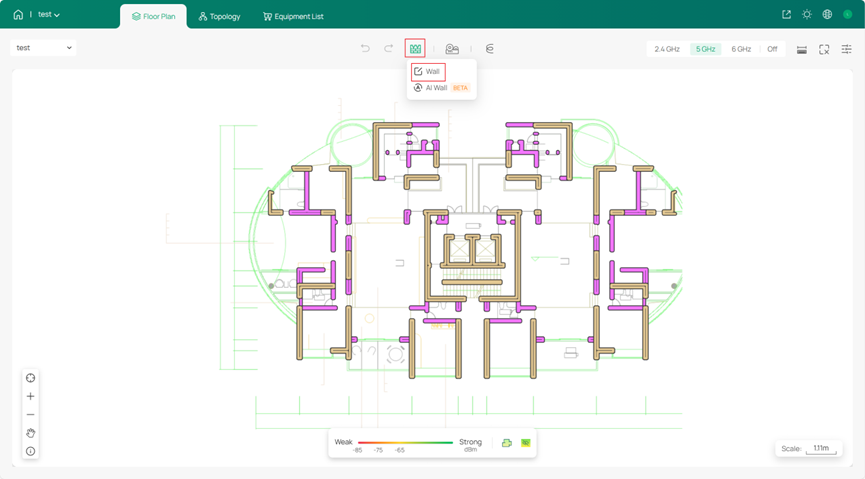Click the Scale 1.11m value
The image size is (865, 479).
tap(822, 449)
